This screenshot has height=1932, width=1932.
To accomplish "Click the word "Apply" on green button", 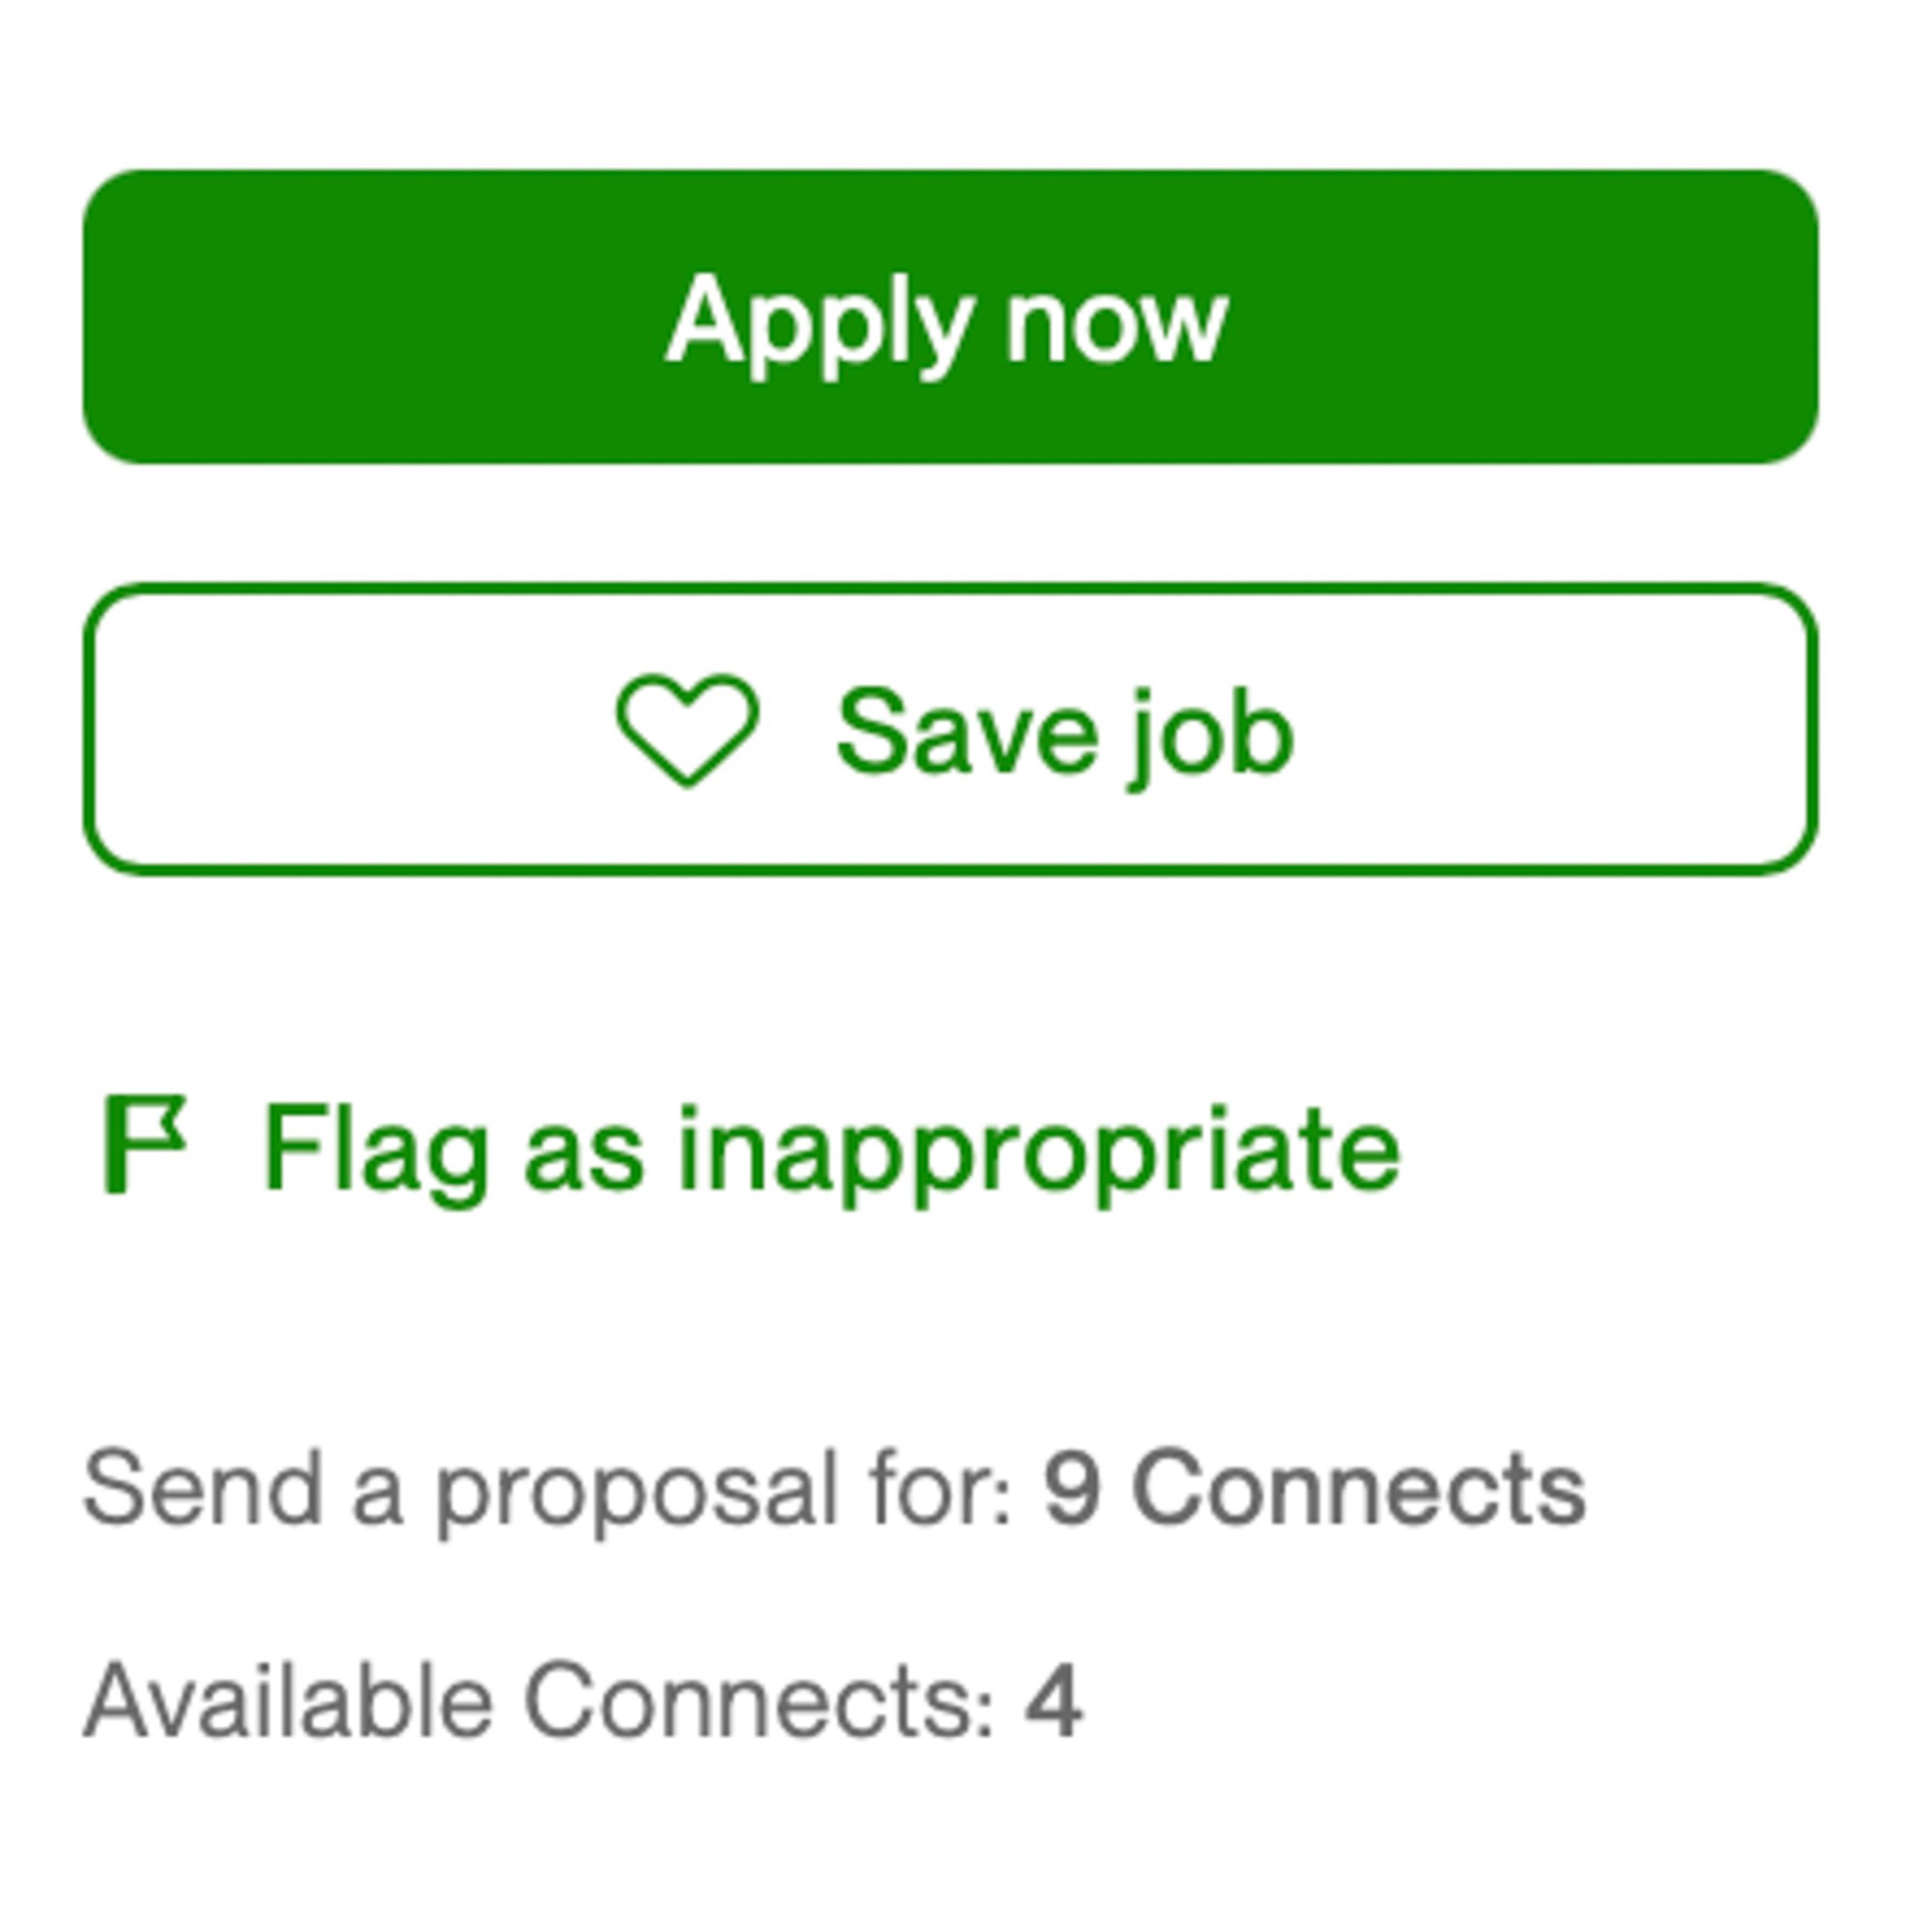I will coord(818,322).
